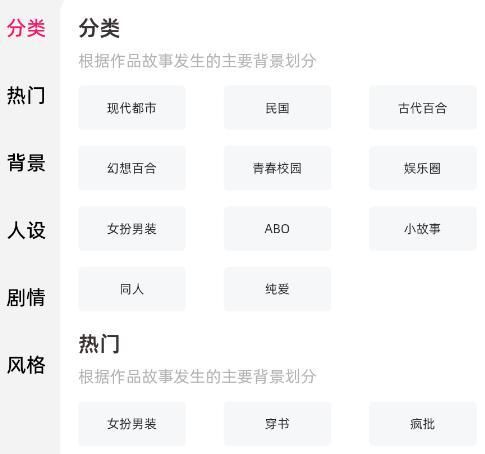485x454 pixels.
Task: Go to the 人设 sidebar tab
Action: pos(26,230)
